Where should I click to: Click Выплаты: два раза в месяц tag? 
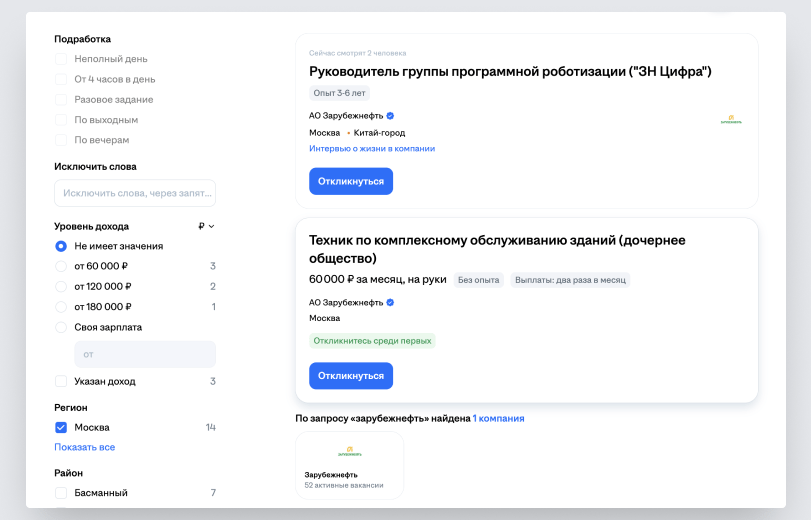pos(570,280)
